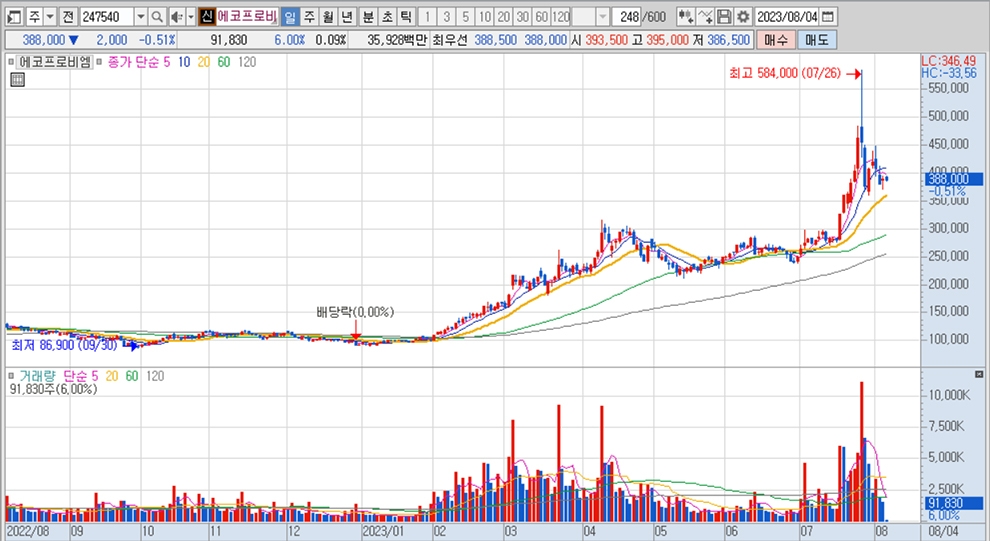990x541 pixels.
Task: Select the 1 interval button
Action: pyautogui.click(x=427, y=16)
